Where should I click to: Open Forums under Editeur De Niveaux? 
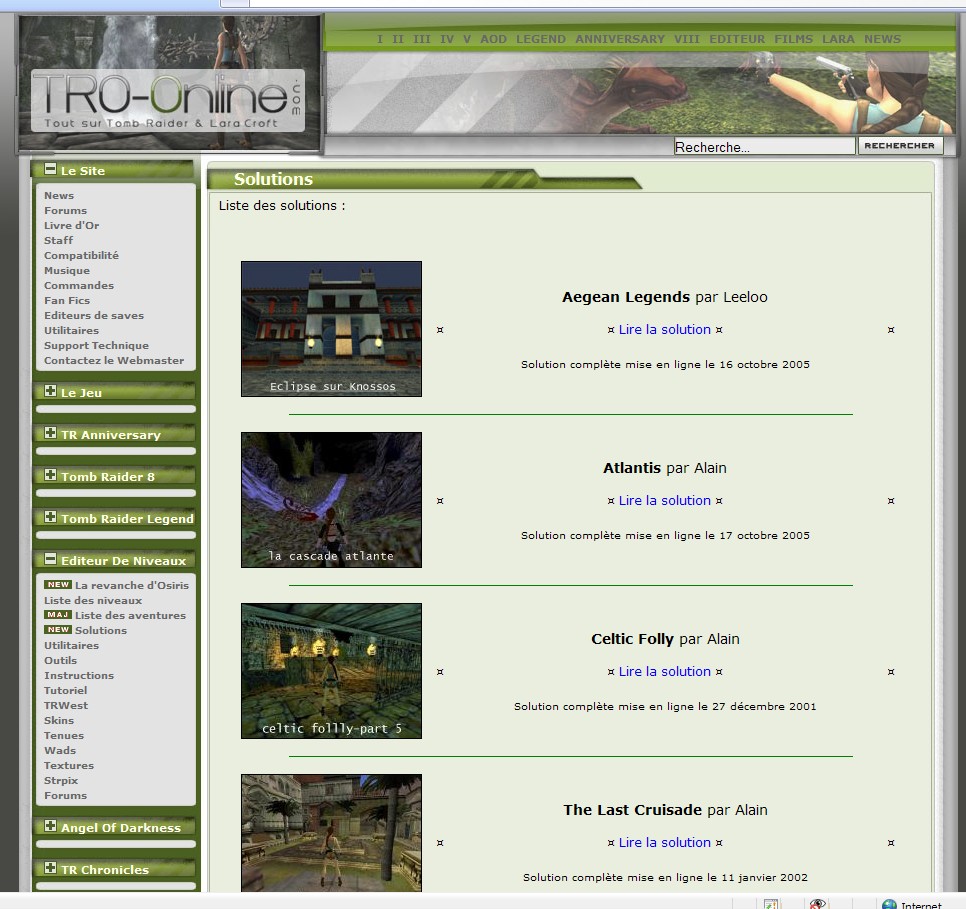tap(65, 795)
